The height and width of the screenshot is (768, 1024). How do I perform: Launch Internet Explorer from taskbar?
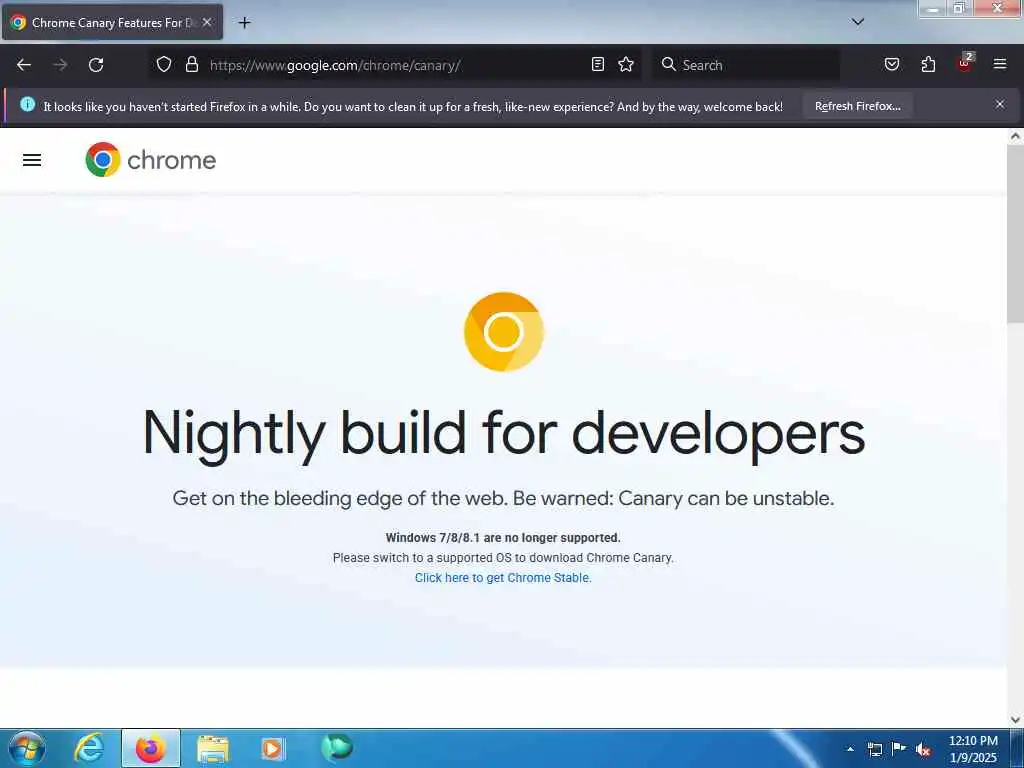89,748
